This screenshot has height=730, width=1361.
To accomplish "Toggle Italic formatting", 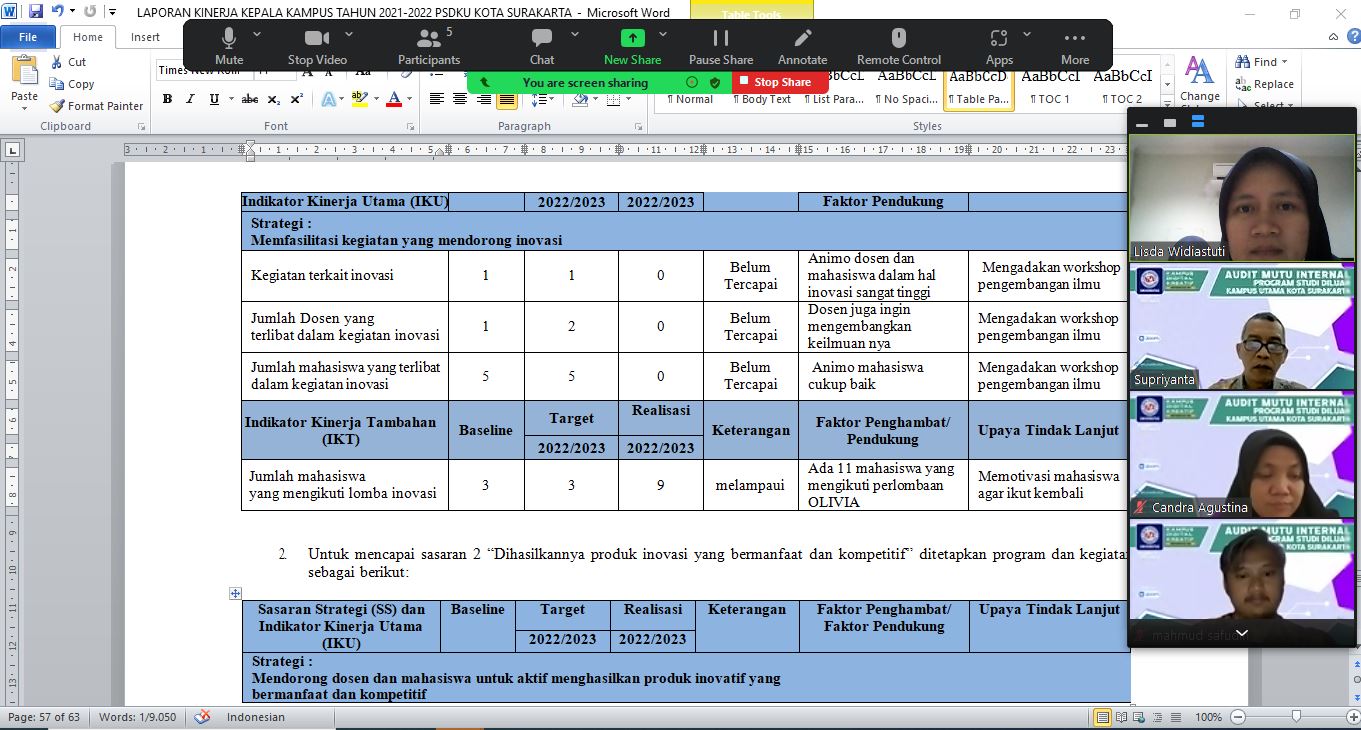I will 191,99.
